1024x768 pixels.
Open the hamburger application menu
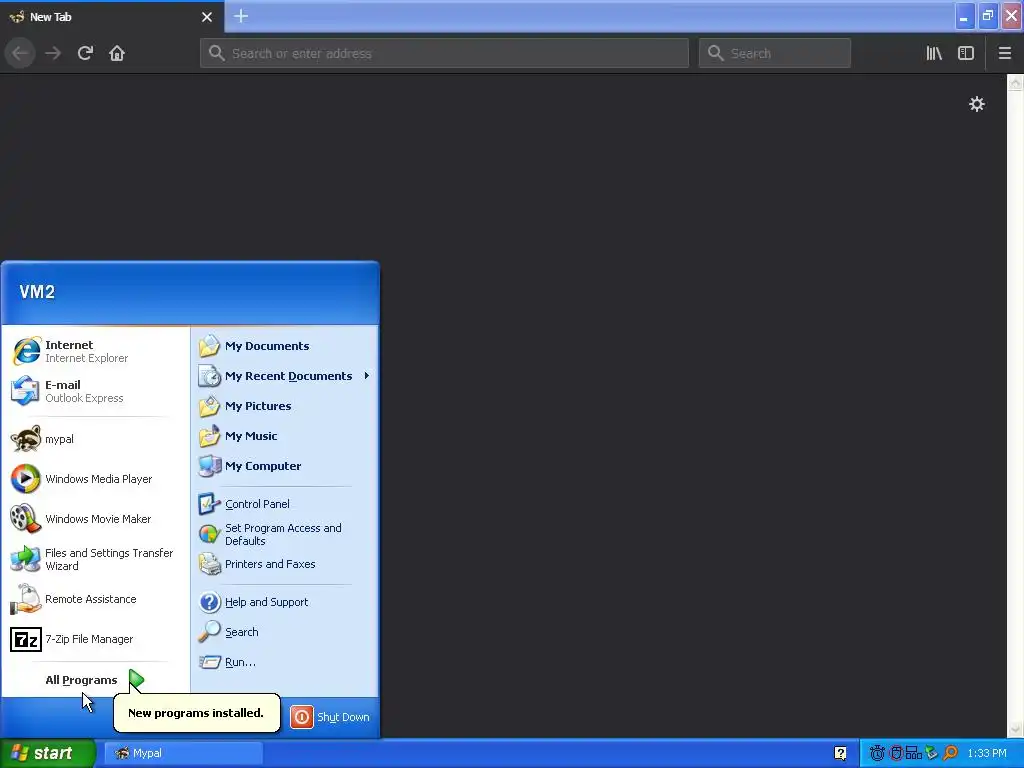pos(1005,53)
